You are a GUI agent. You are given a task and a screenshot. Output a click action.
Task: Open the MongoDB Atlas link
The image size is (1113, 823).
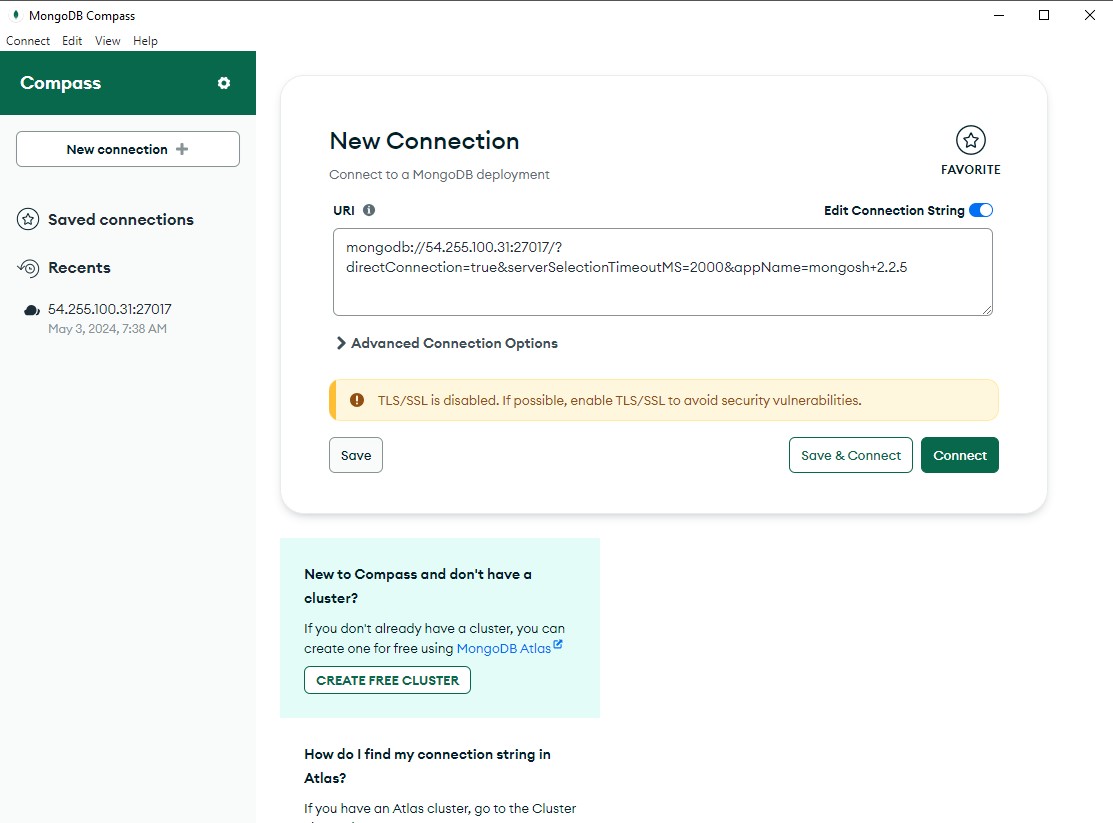click(504, 648)
